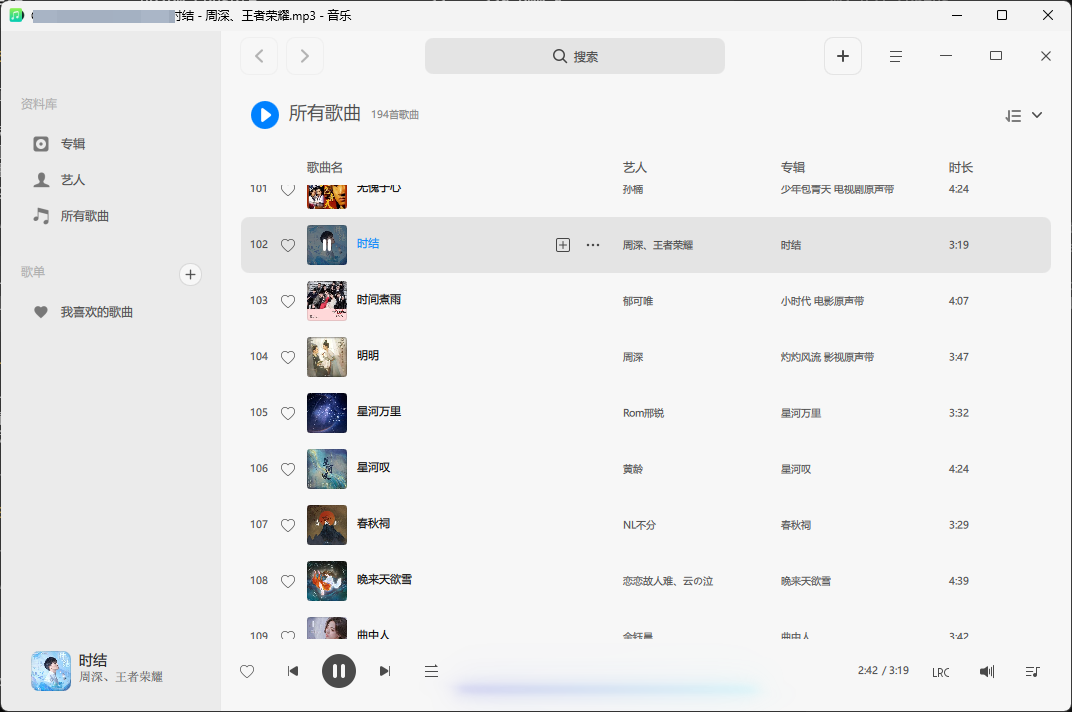Viewport: 1072px width, 712px height.
Task: Open more options for 时结
Action: [593, 245]
